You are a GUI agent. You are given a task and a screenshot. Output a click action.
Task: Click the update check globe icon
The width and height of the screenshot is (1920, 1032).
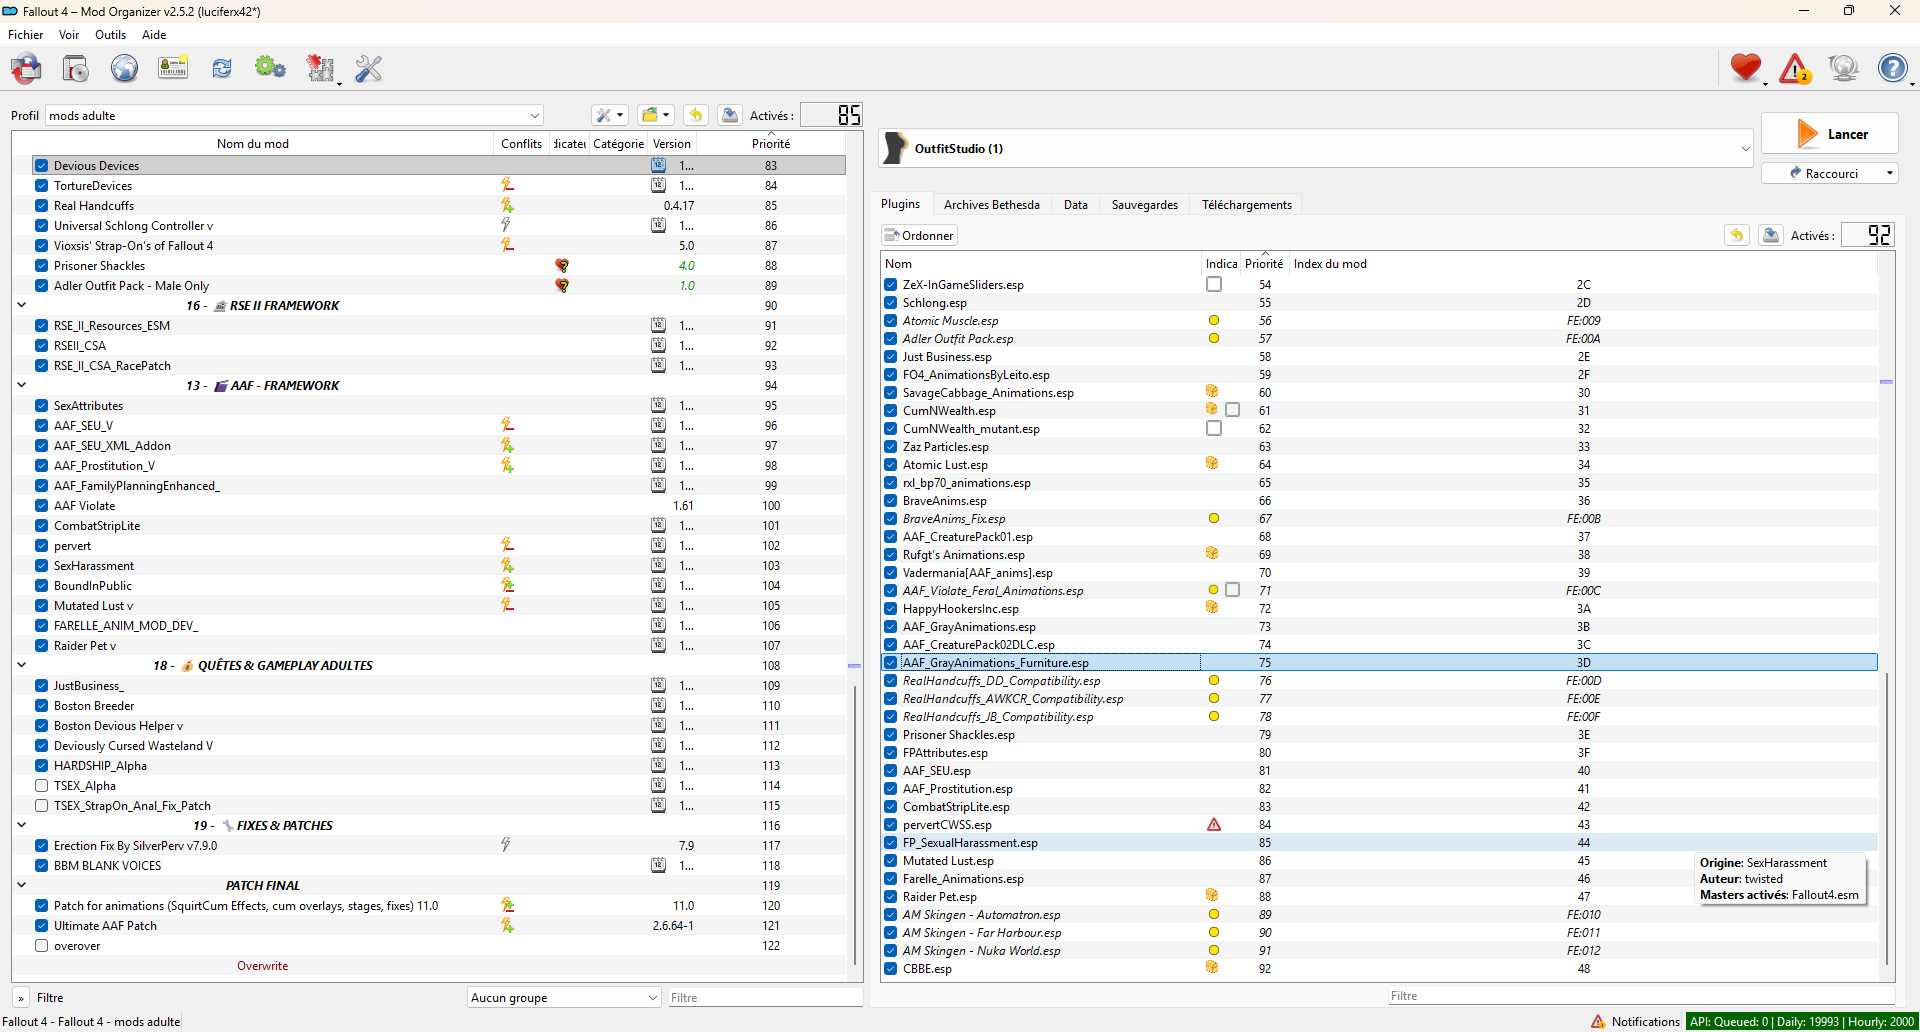pos(1843,68)
